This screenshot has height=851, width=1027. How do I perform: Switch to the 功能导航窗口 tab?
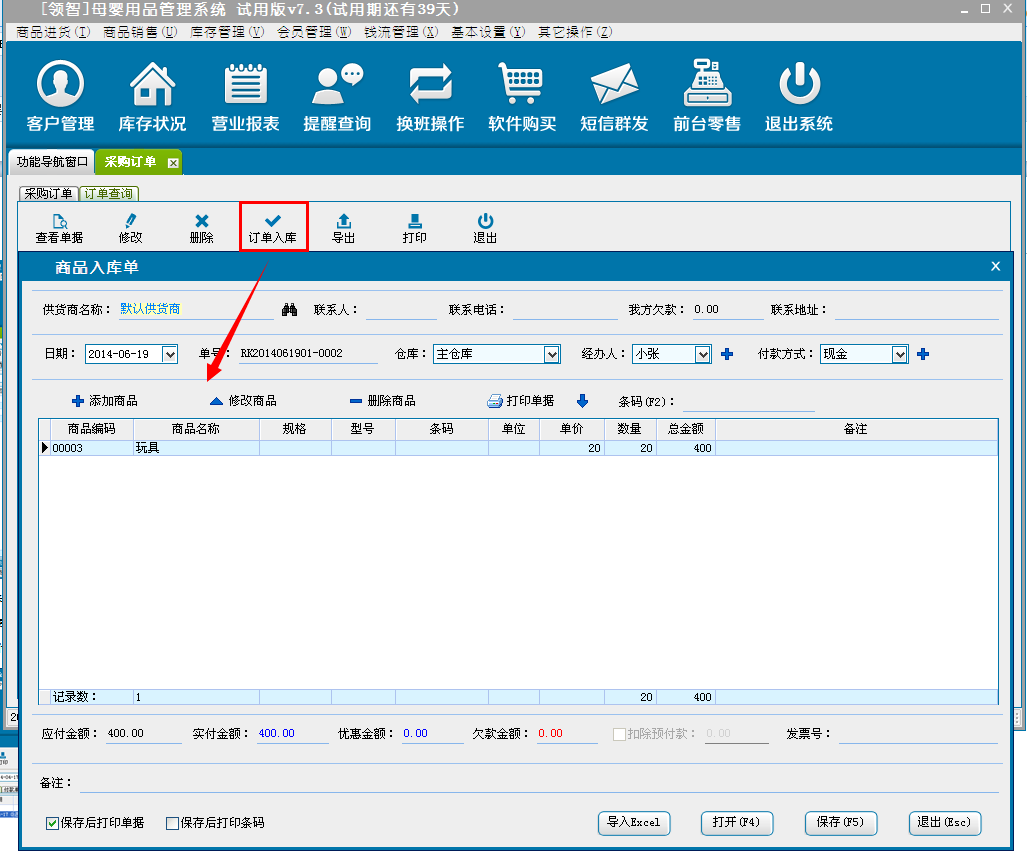coord(52,162)
